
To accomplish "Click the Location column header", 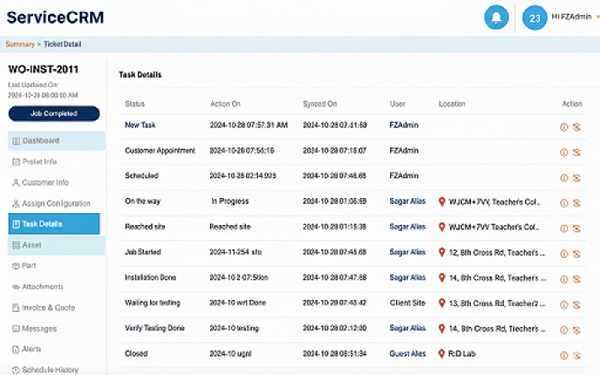I will click(452, 104).
